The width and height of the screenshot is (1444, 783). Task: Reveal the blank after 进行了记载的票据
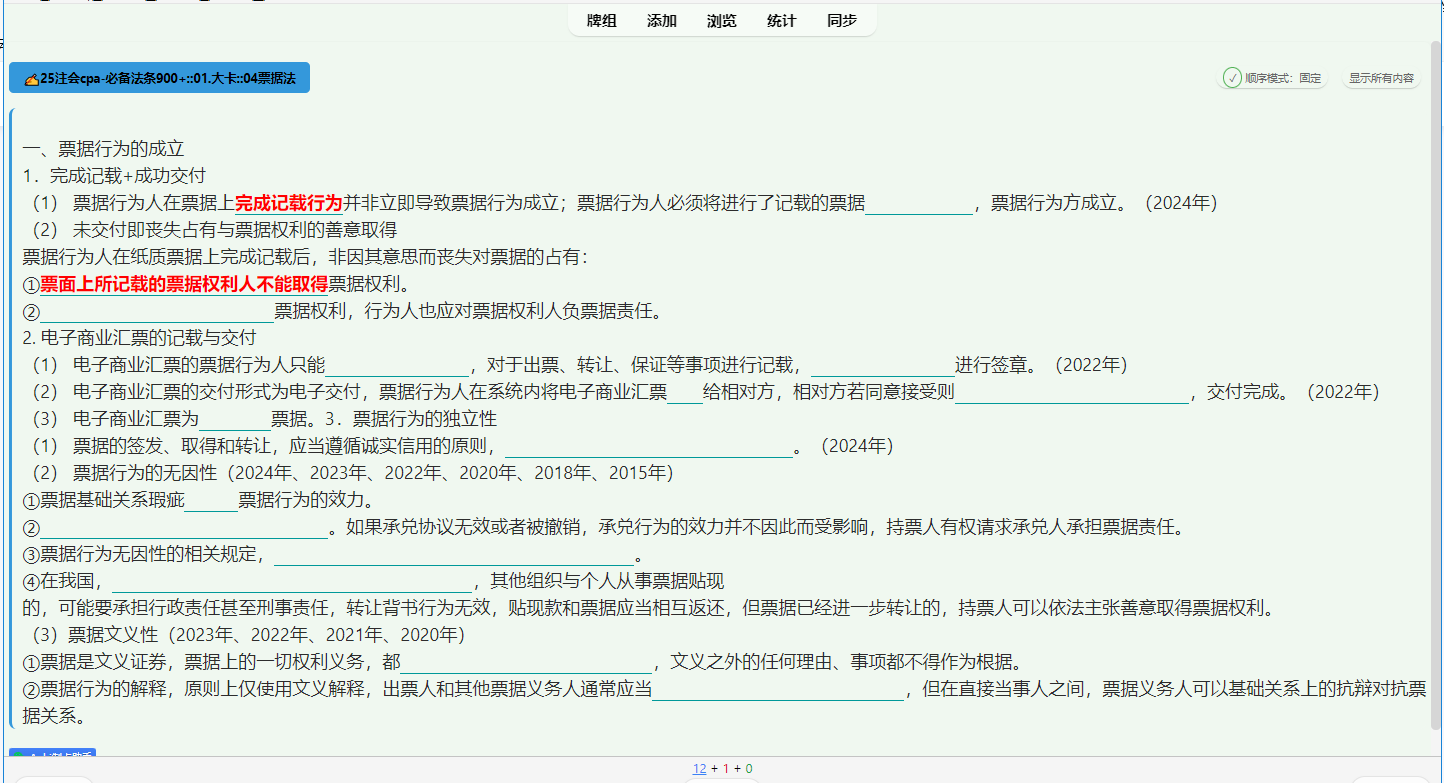[920, 202]
